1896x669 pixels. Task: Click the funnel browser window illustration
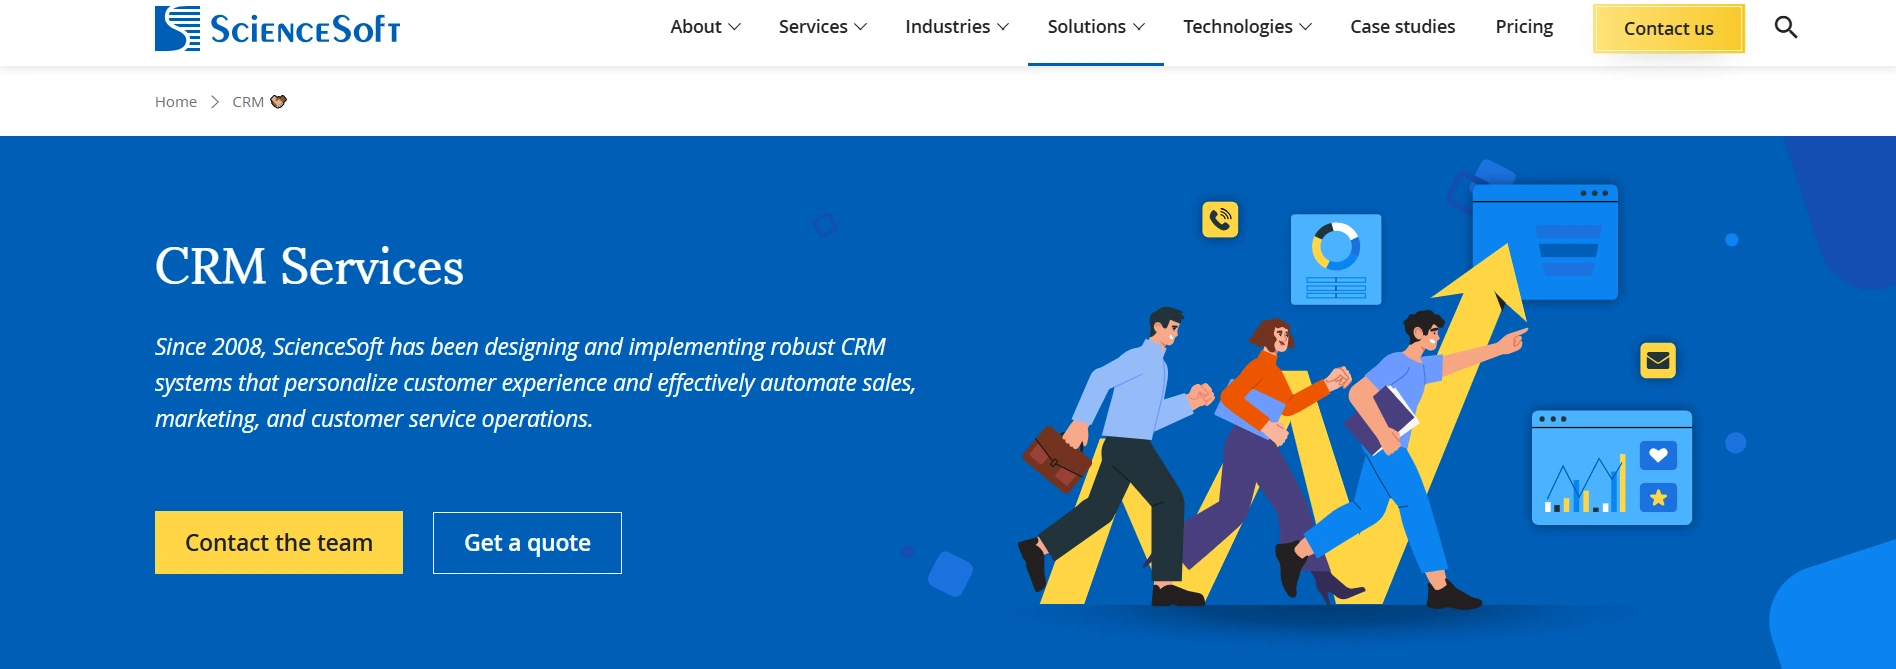point(1545,242)
